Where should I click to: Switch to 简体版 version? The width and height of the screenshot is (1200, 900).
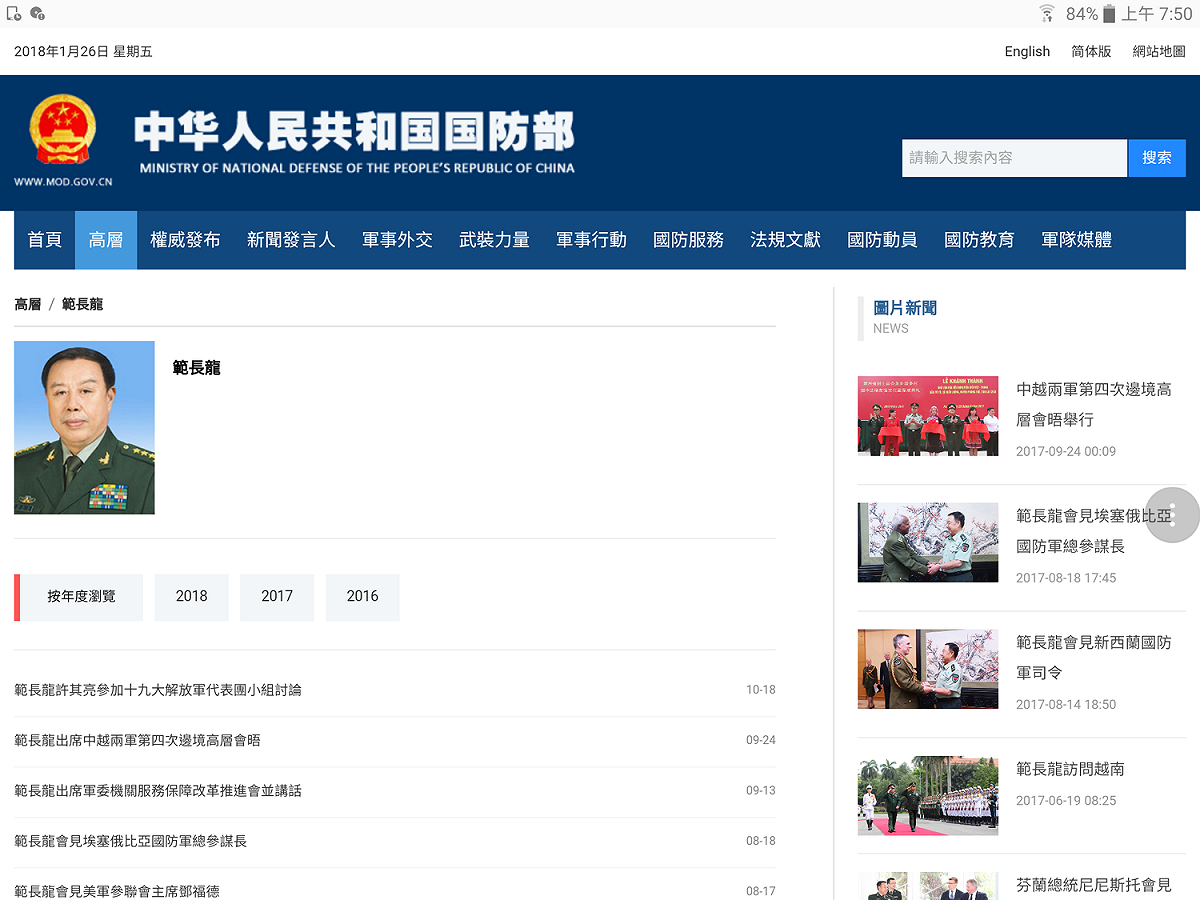click(1091, 52)
